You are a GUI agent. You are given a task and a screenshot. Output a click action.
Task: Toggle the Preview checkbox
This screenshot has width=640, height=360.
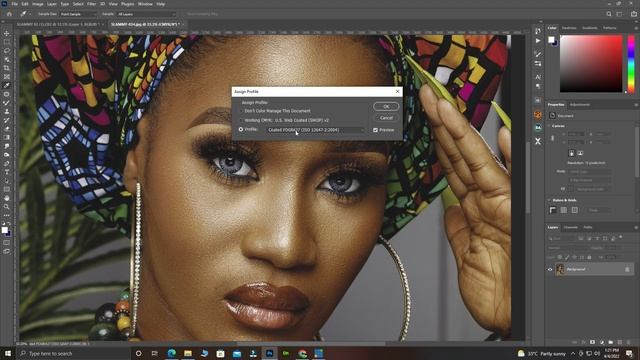click(375, 130)
